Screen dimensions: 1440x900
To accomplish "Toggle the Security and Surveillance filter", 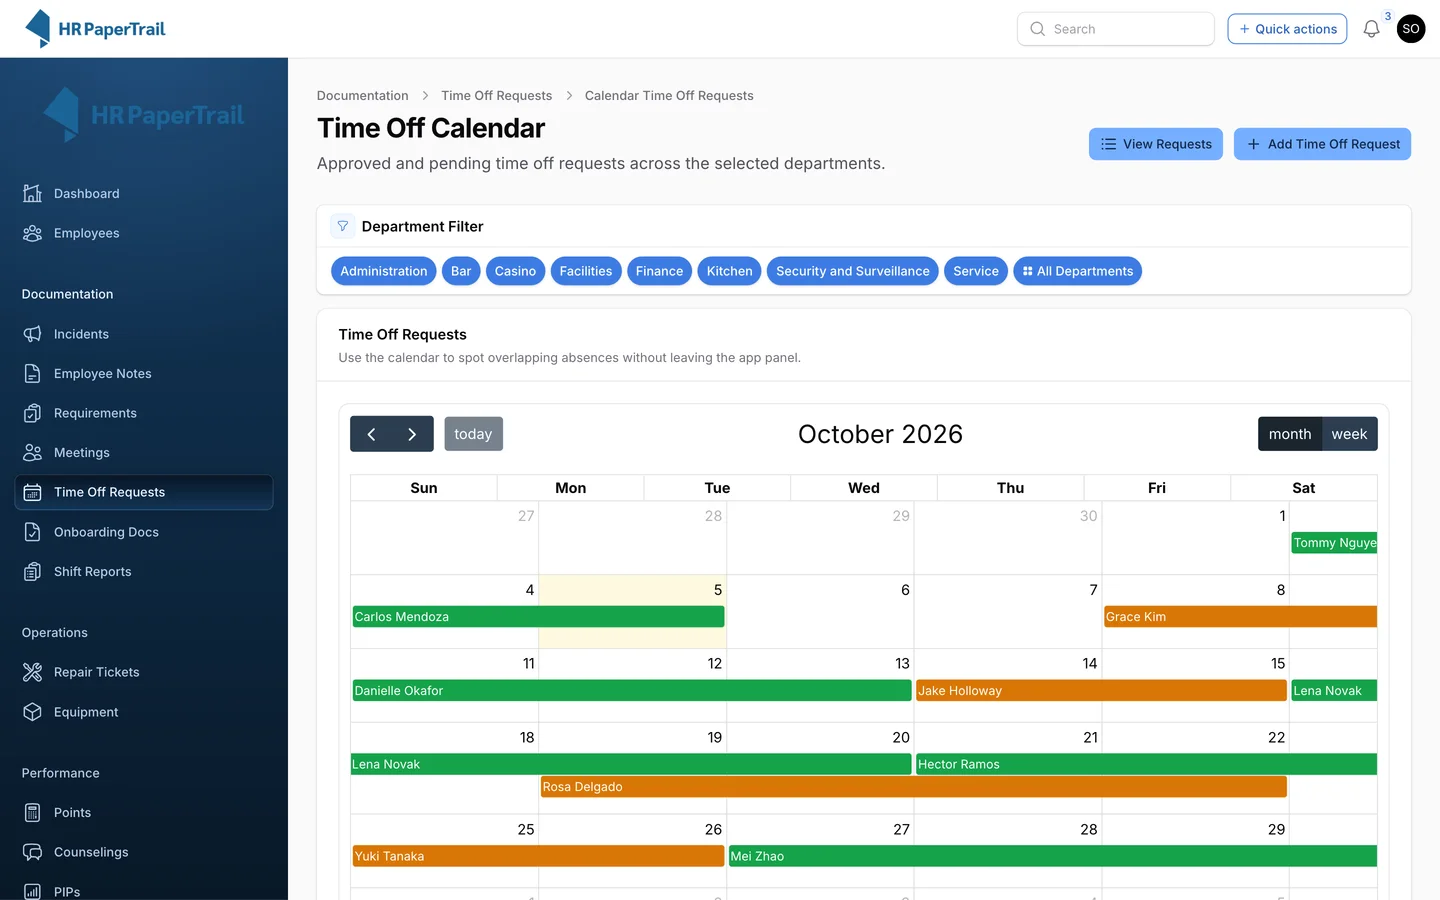I will 853,271.
